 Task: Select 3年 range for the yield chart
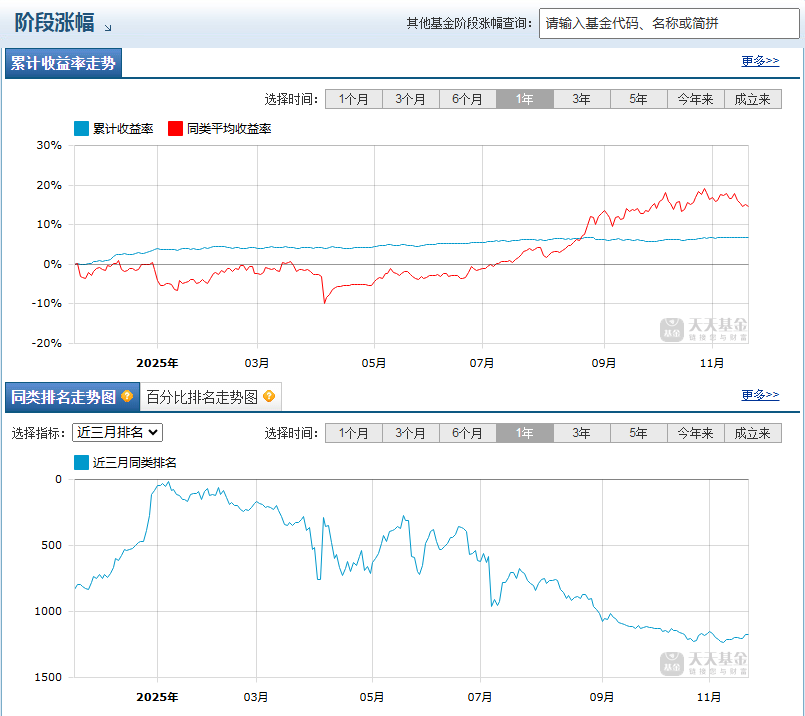click(x=582, y=99)
